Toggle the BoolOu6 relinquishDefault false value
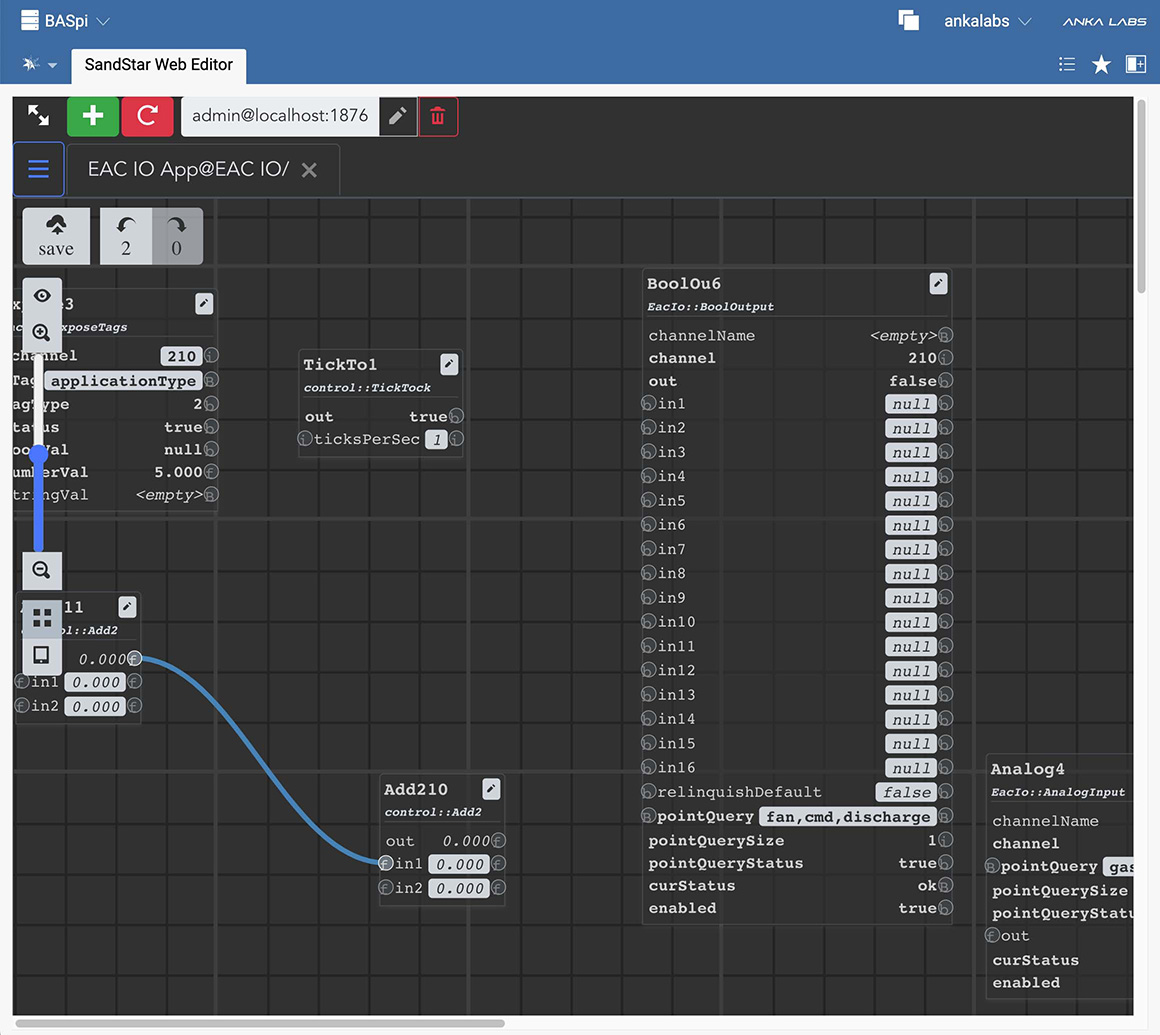 pyautogui.click(x=906, y=792)
